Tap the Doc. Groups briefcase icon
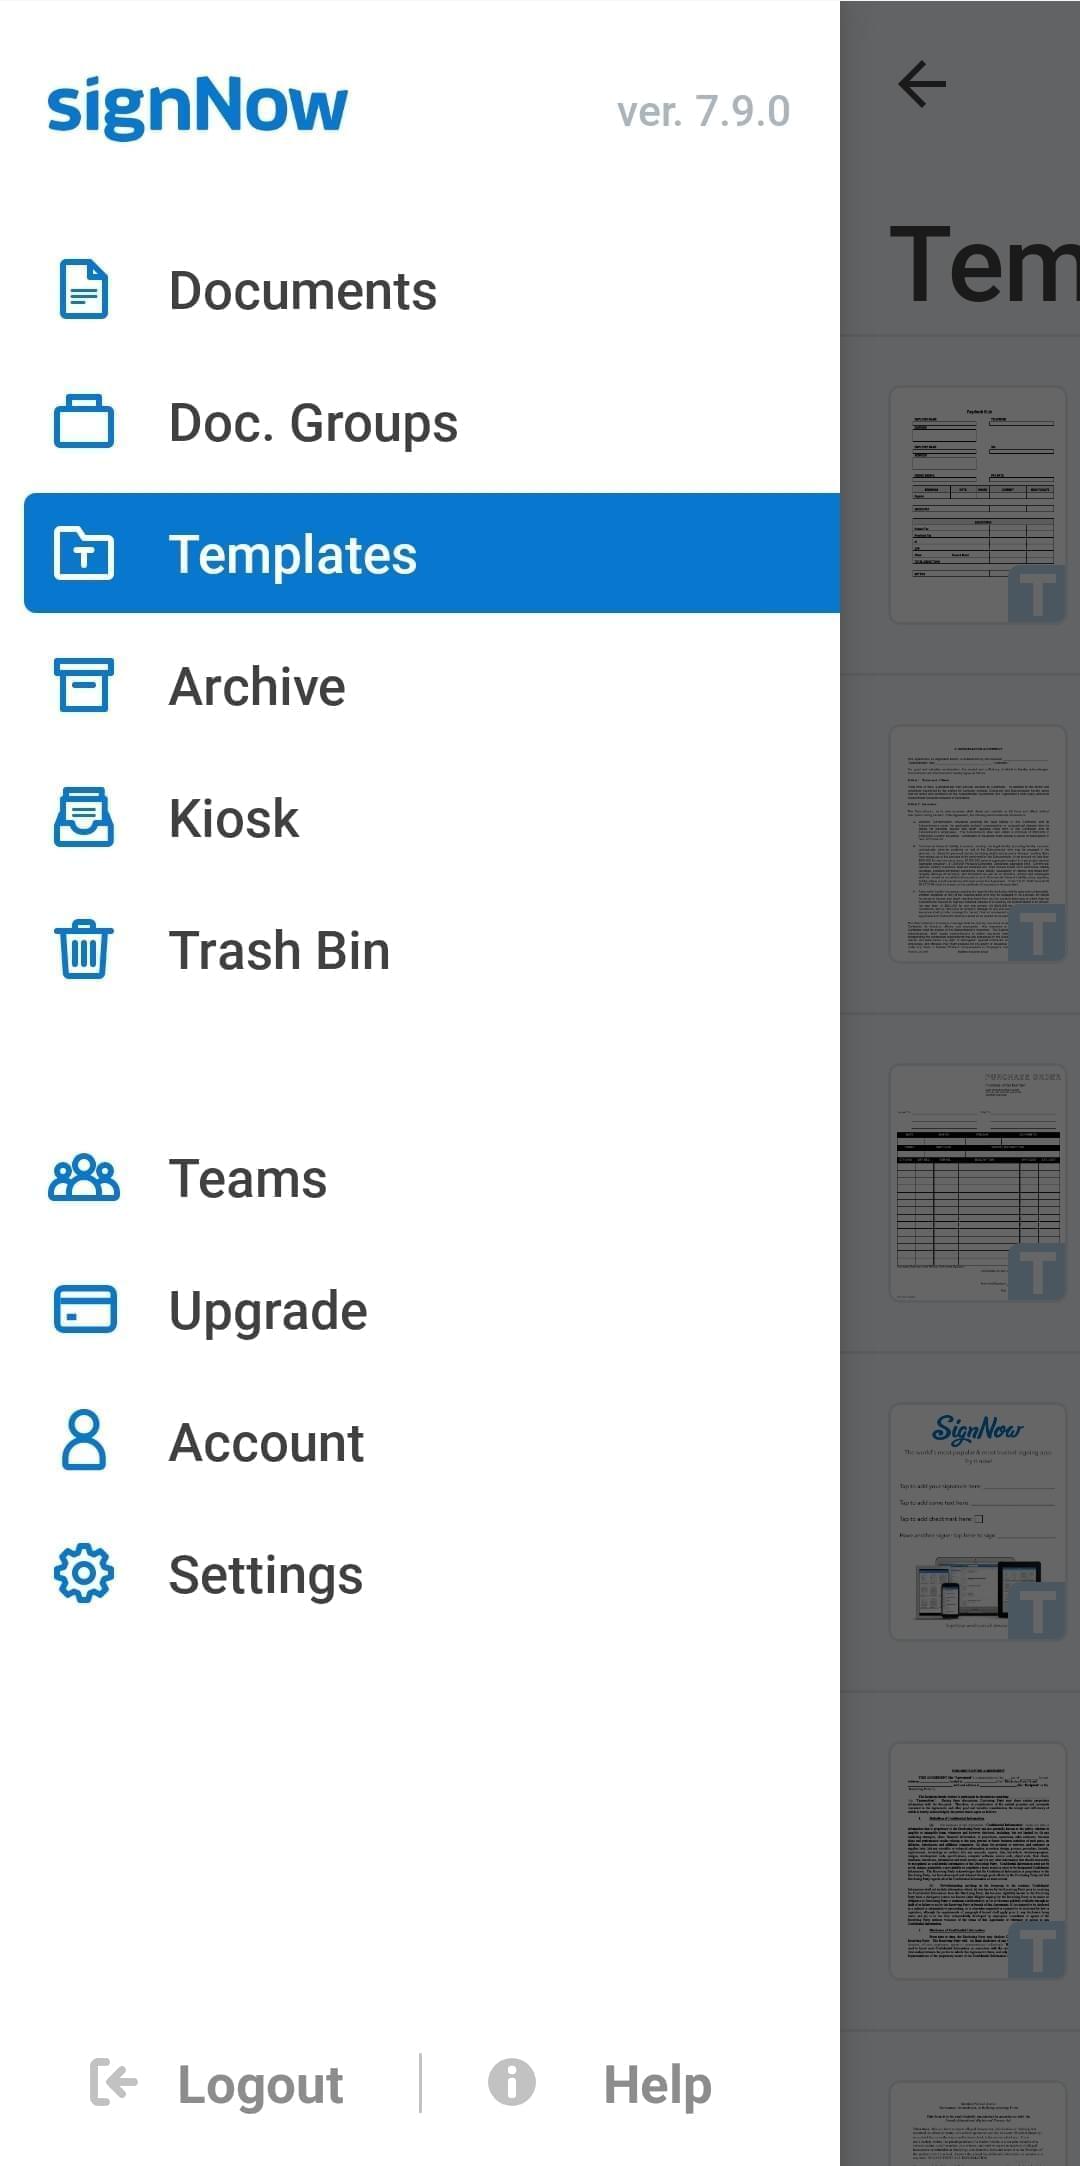 coord(84,422)
